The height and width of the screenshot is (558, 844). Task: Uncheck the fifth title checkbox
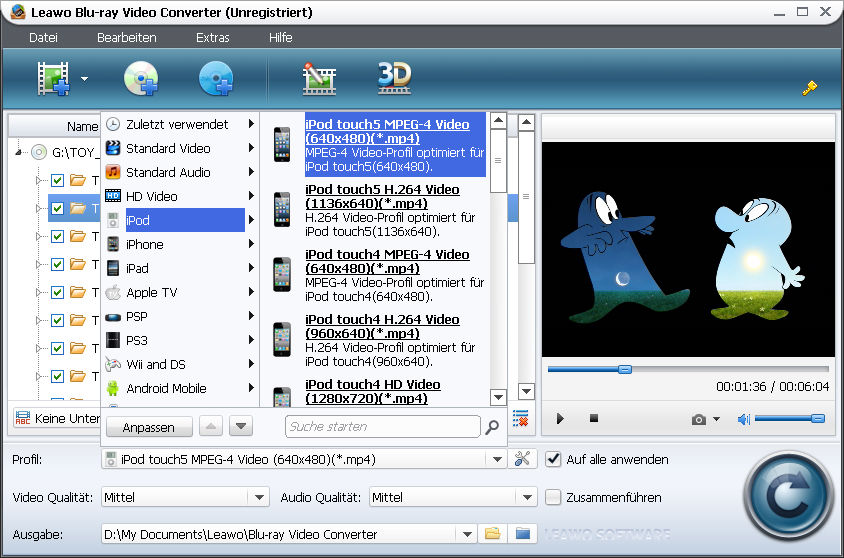pos(57,292)
